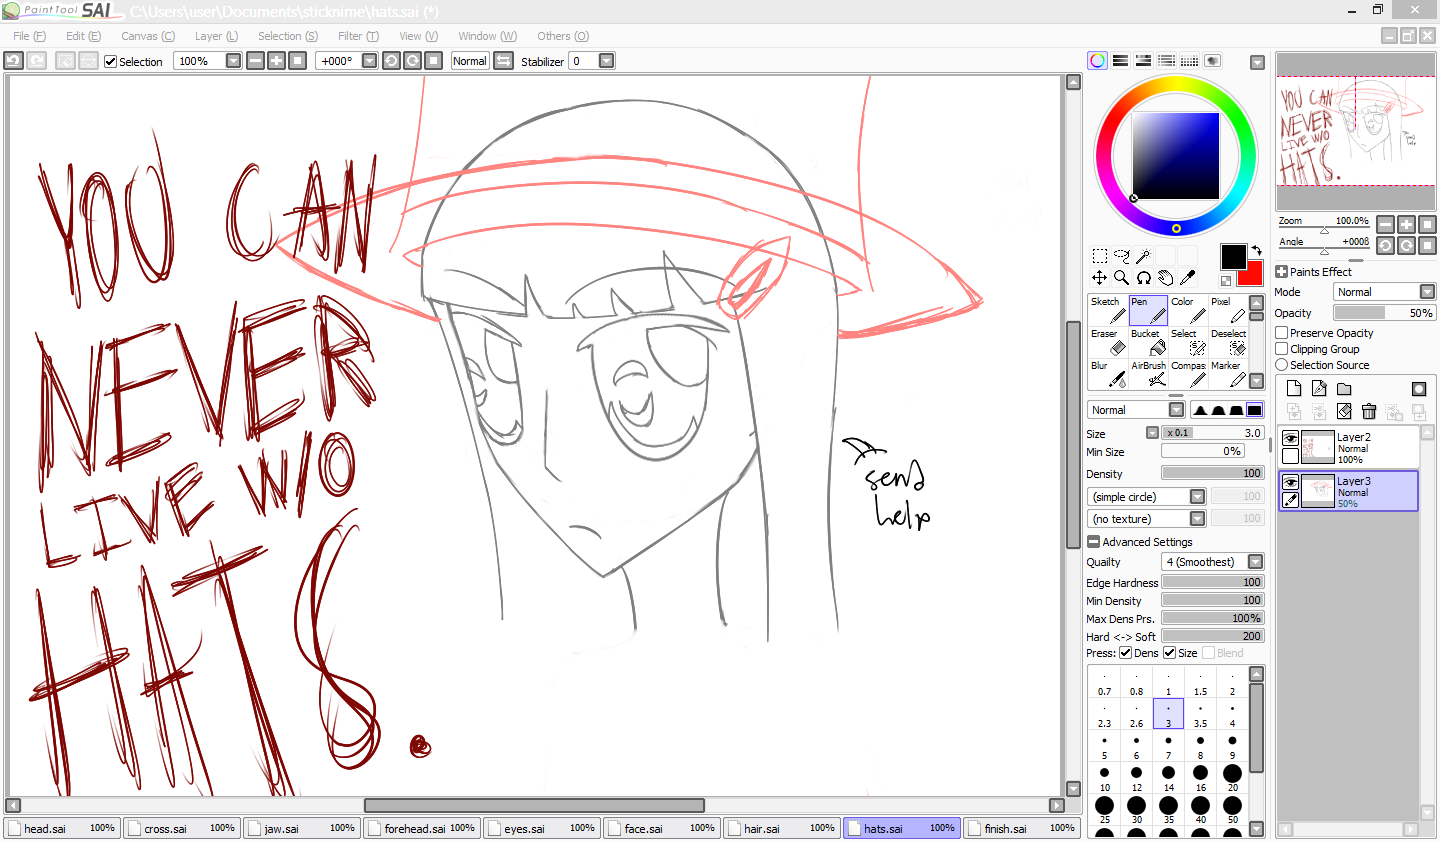Viewport: 1440px width, 842px height.
Task: Expand the Quality 4 (Smoothest) dropdown
Action: pos(1255,562)
